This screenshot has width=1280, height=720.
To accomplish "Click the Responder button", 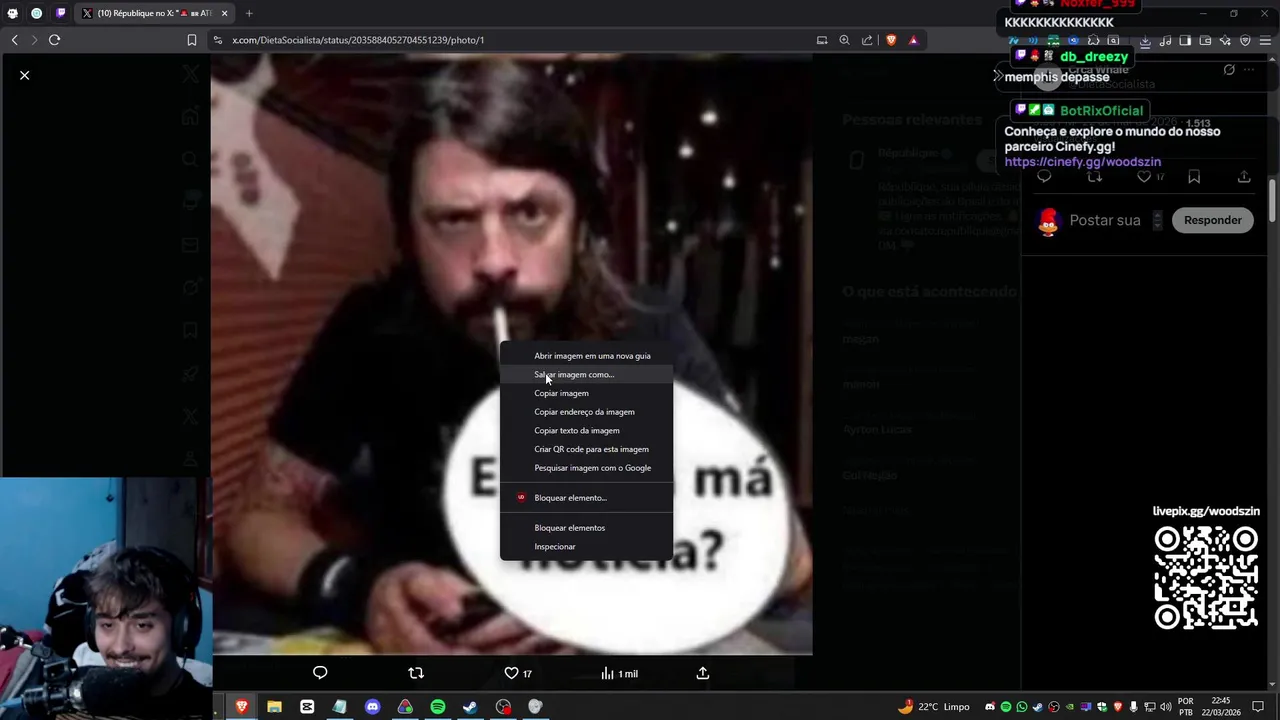I will pyautogui.click(x=1212, y=220).
